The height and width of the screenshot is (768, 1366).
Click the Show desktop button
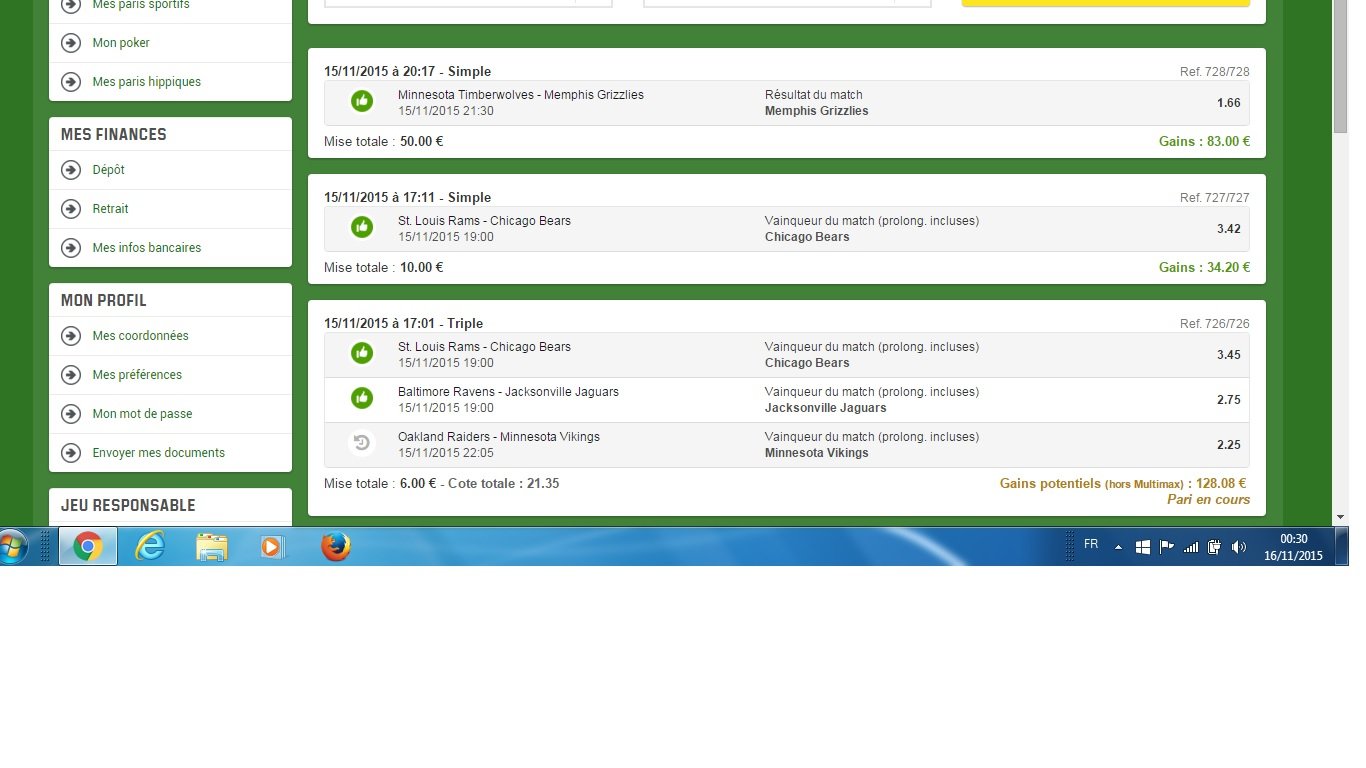coord(1341,547)
